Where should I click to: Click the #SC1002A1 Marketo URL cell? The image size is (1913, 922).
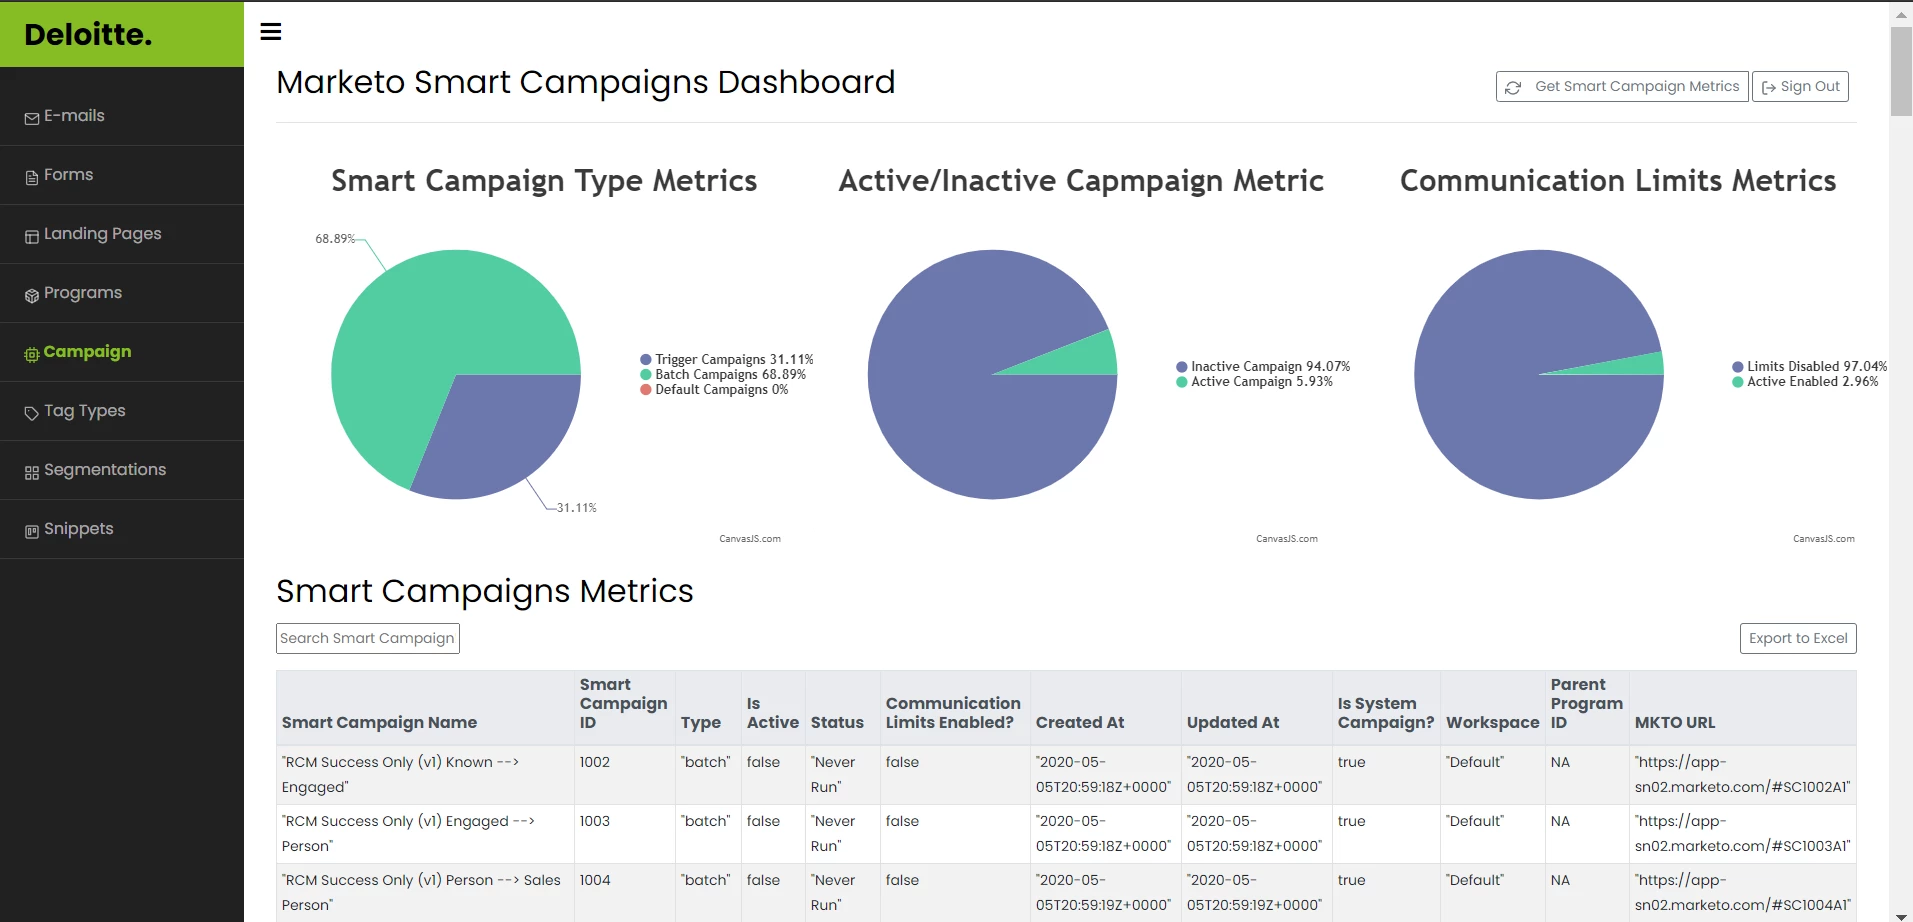point(1743,775)
